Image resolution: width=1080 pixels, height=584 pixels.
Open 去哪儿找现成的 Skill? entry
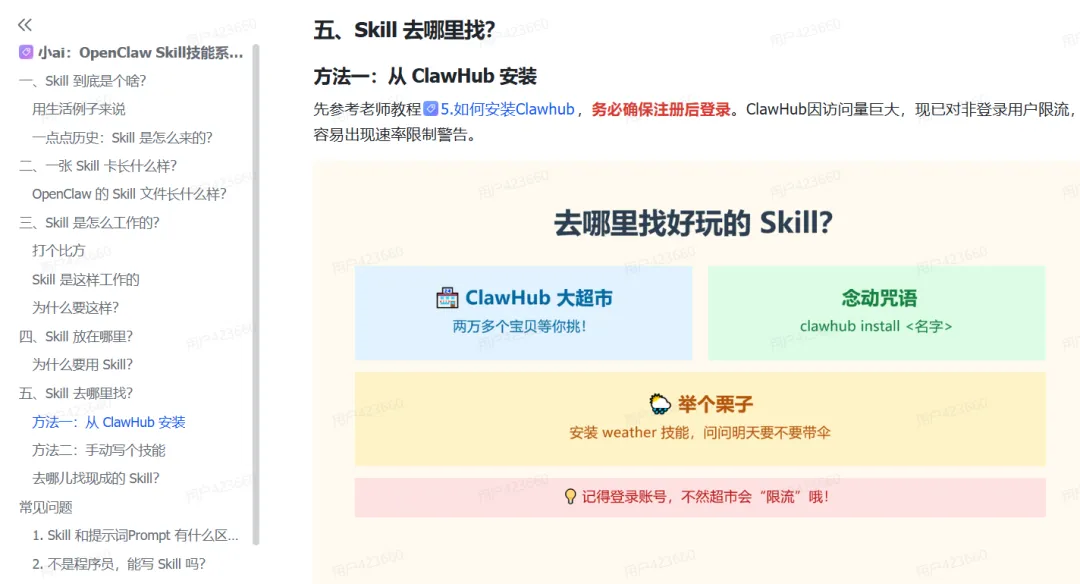(96, 479)
